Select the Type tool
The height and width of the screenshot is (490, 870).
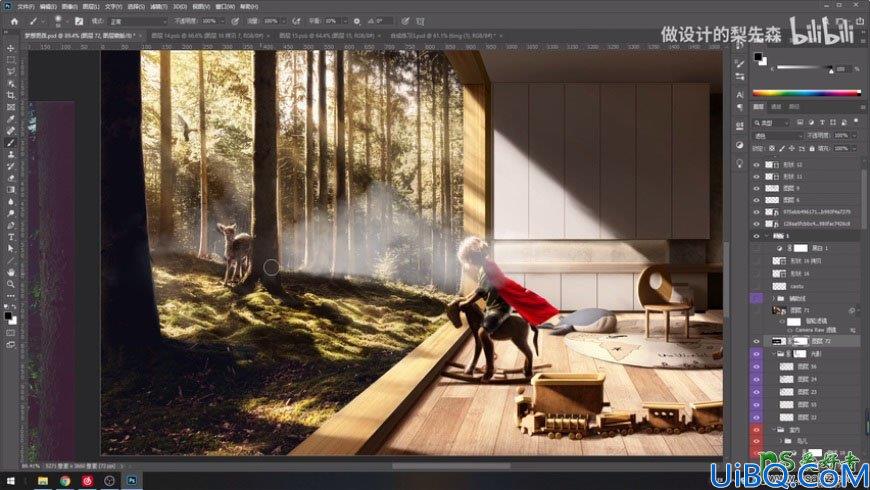(x=11, y=237)
